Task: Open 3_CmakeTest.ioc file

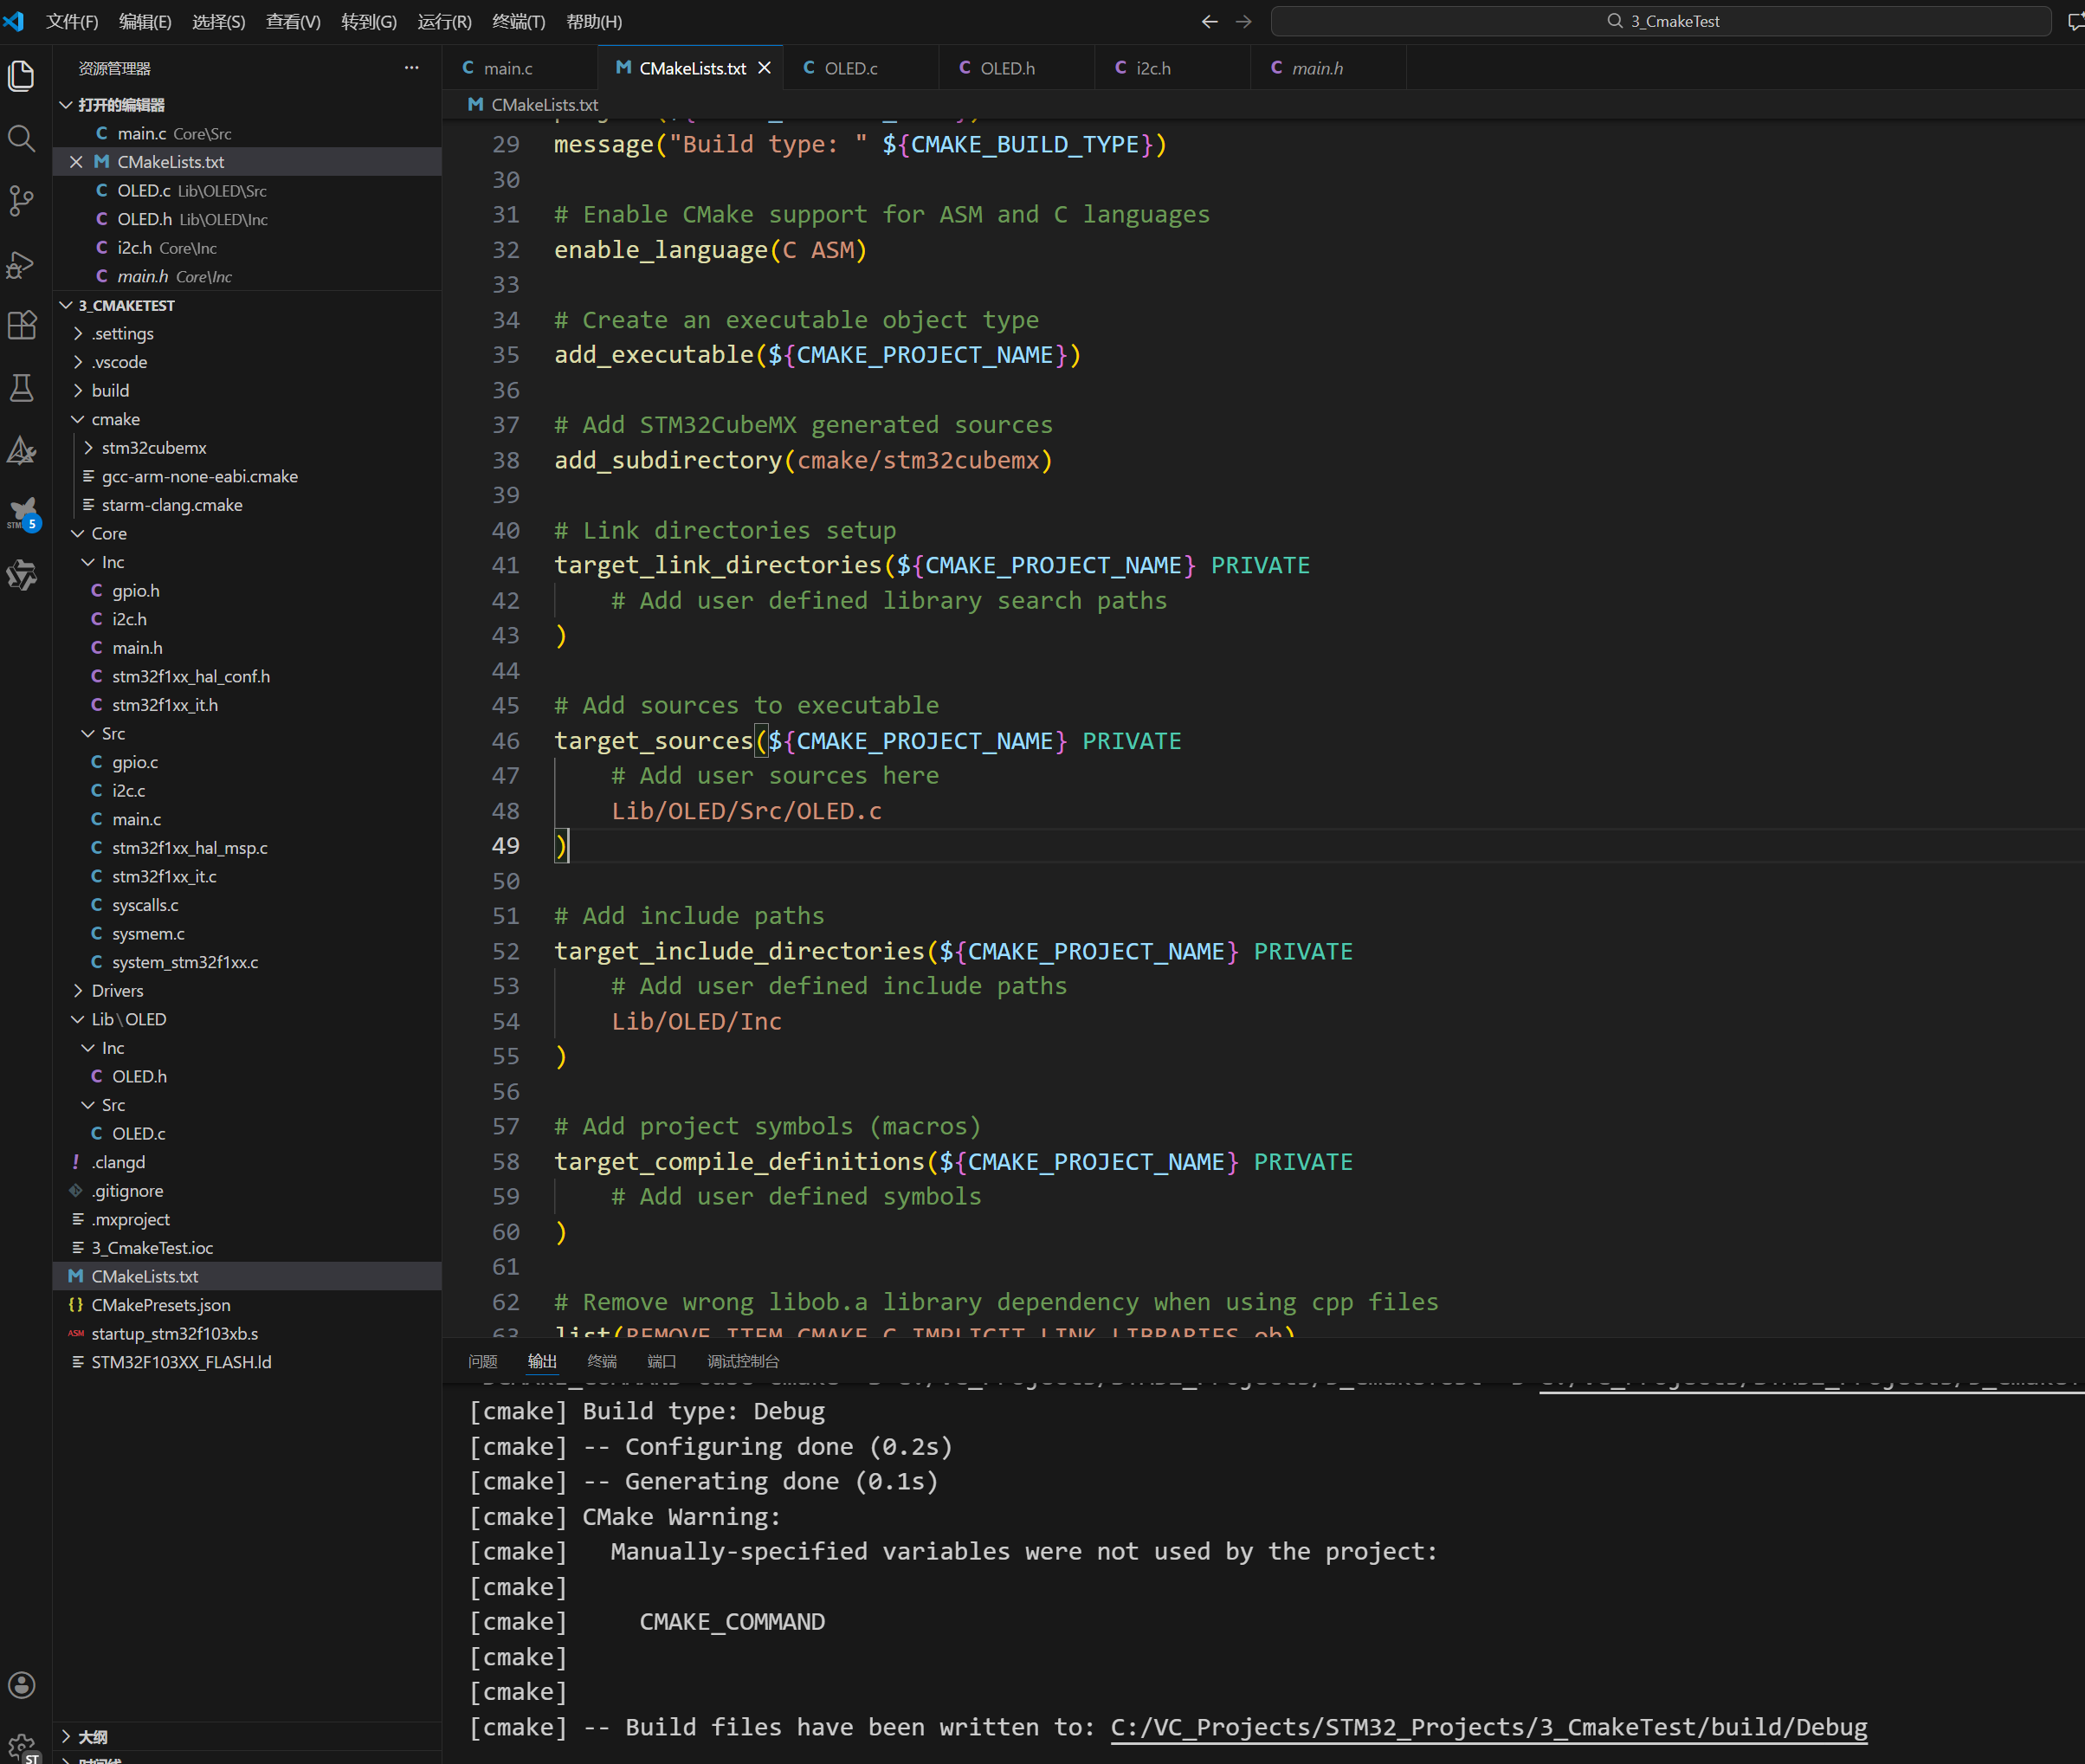Action: click(x=153, y=1248)
